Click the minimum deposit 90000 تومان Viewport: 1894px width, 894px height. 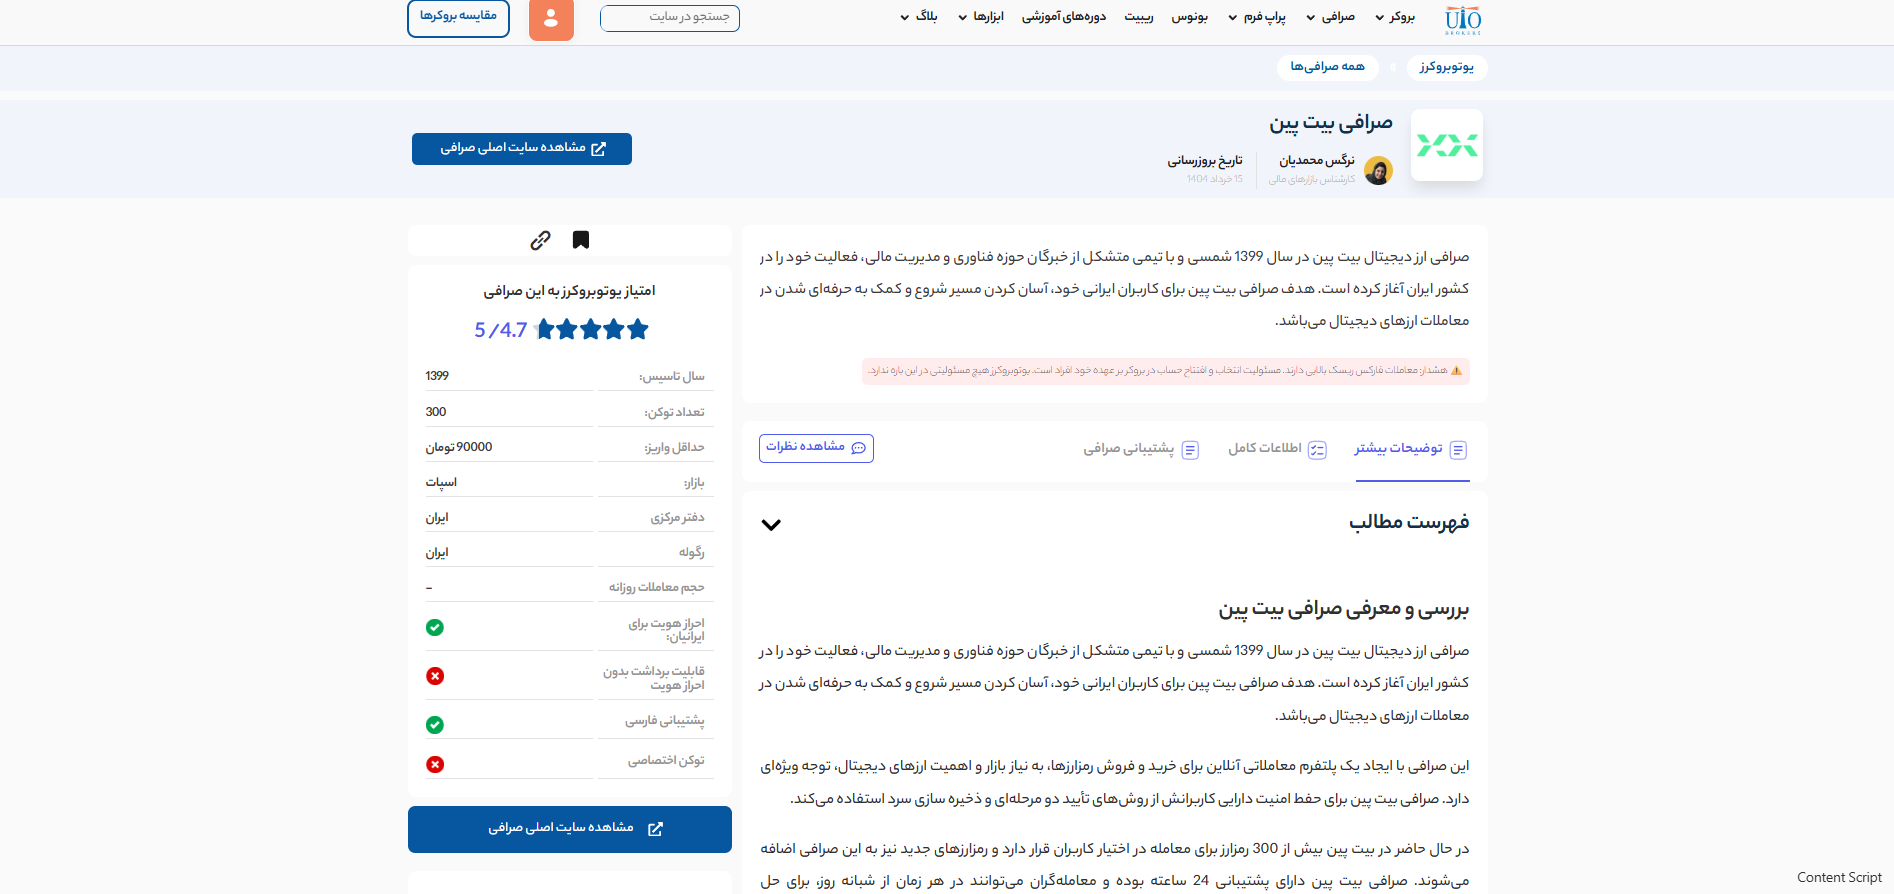pyautogui.click(x=459, y=447)
